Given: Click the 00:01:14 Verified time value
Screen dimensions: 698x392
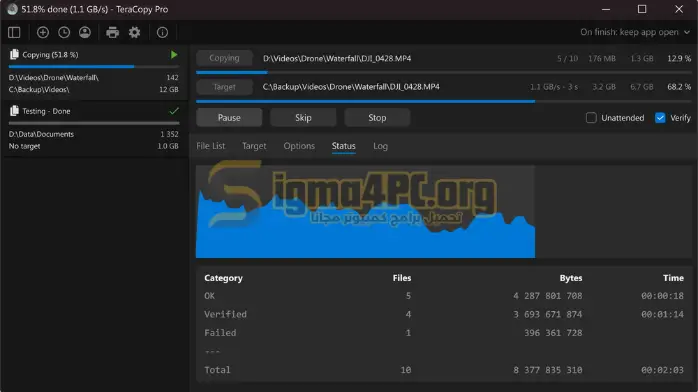Looking at the screenshot, I should [x=662, y=314].
